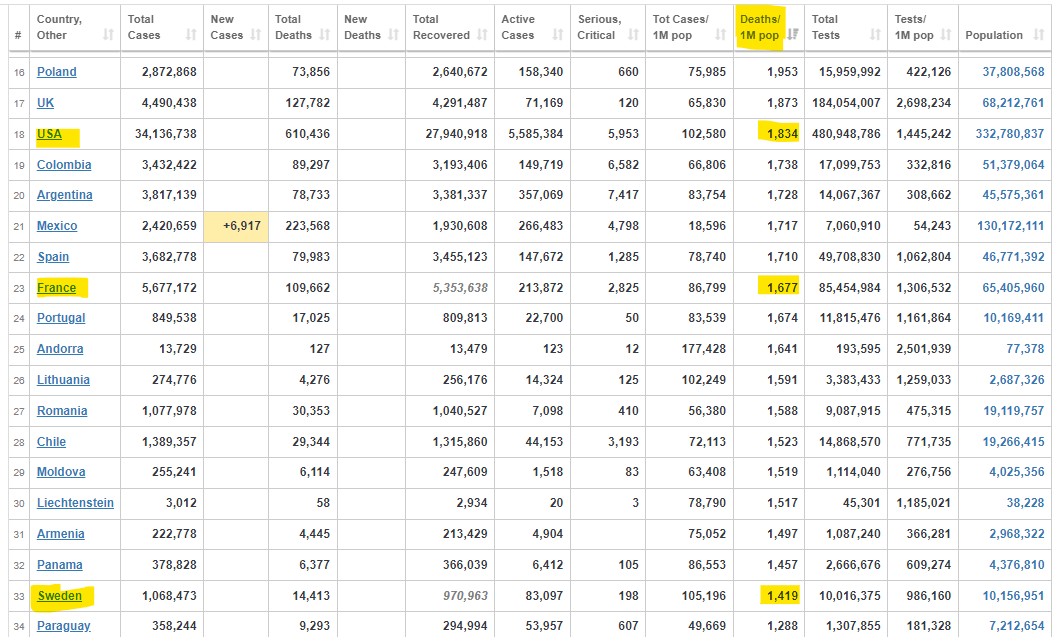Select USA total cases value 34,136,738
1052x637 pixels.
166,134
